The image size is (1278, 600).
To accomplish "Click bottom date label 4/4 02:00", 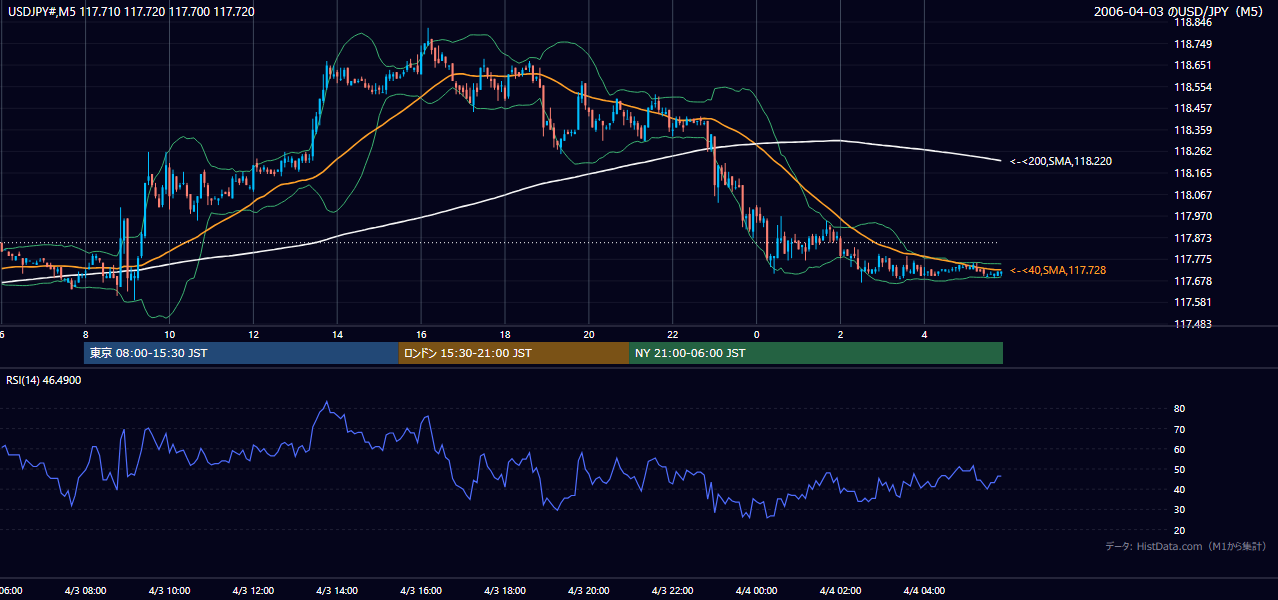I will pyautogui.click(x=841, y=590).
